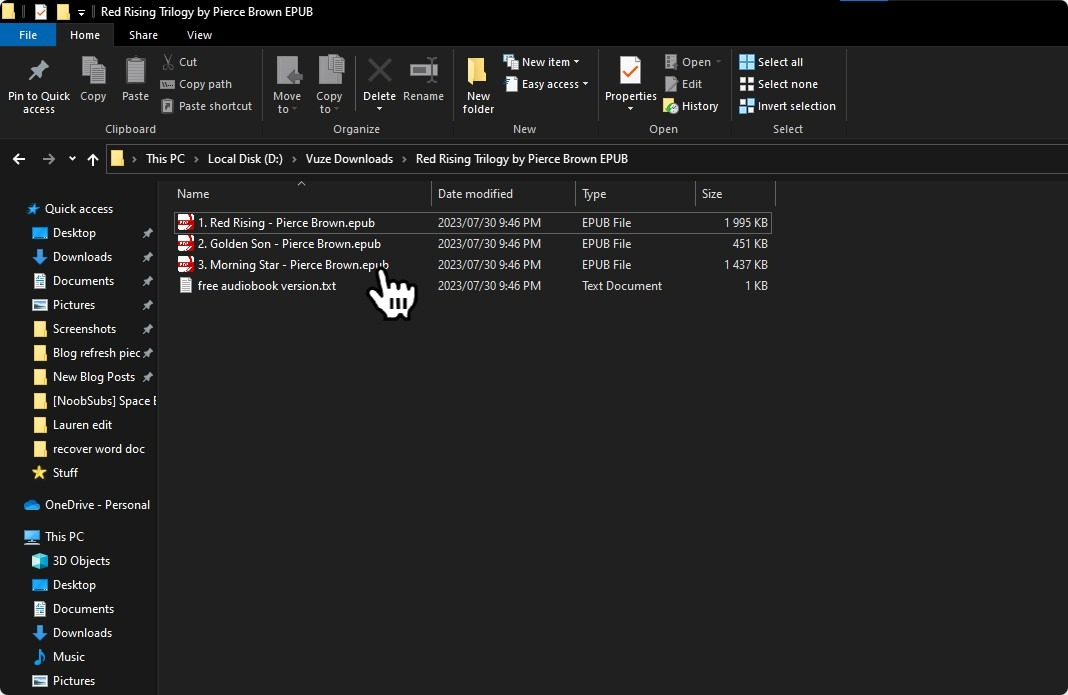The width and height of the screenshot is (1068, 695).
Task: Click Pin to Quick access icon
Action: point(39,71)
